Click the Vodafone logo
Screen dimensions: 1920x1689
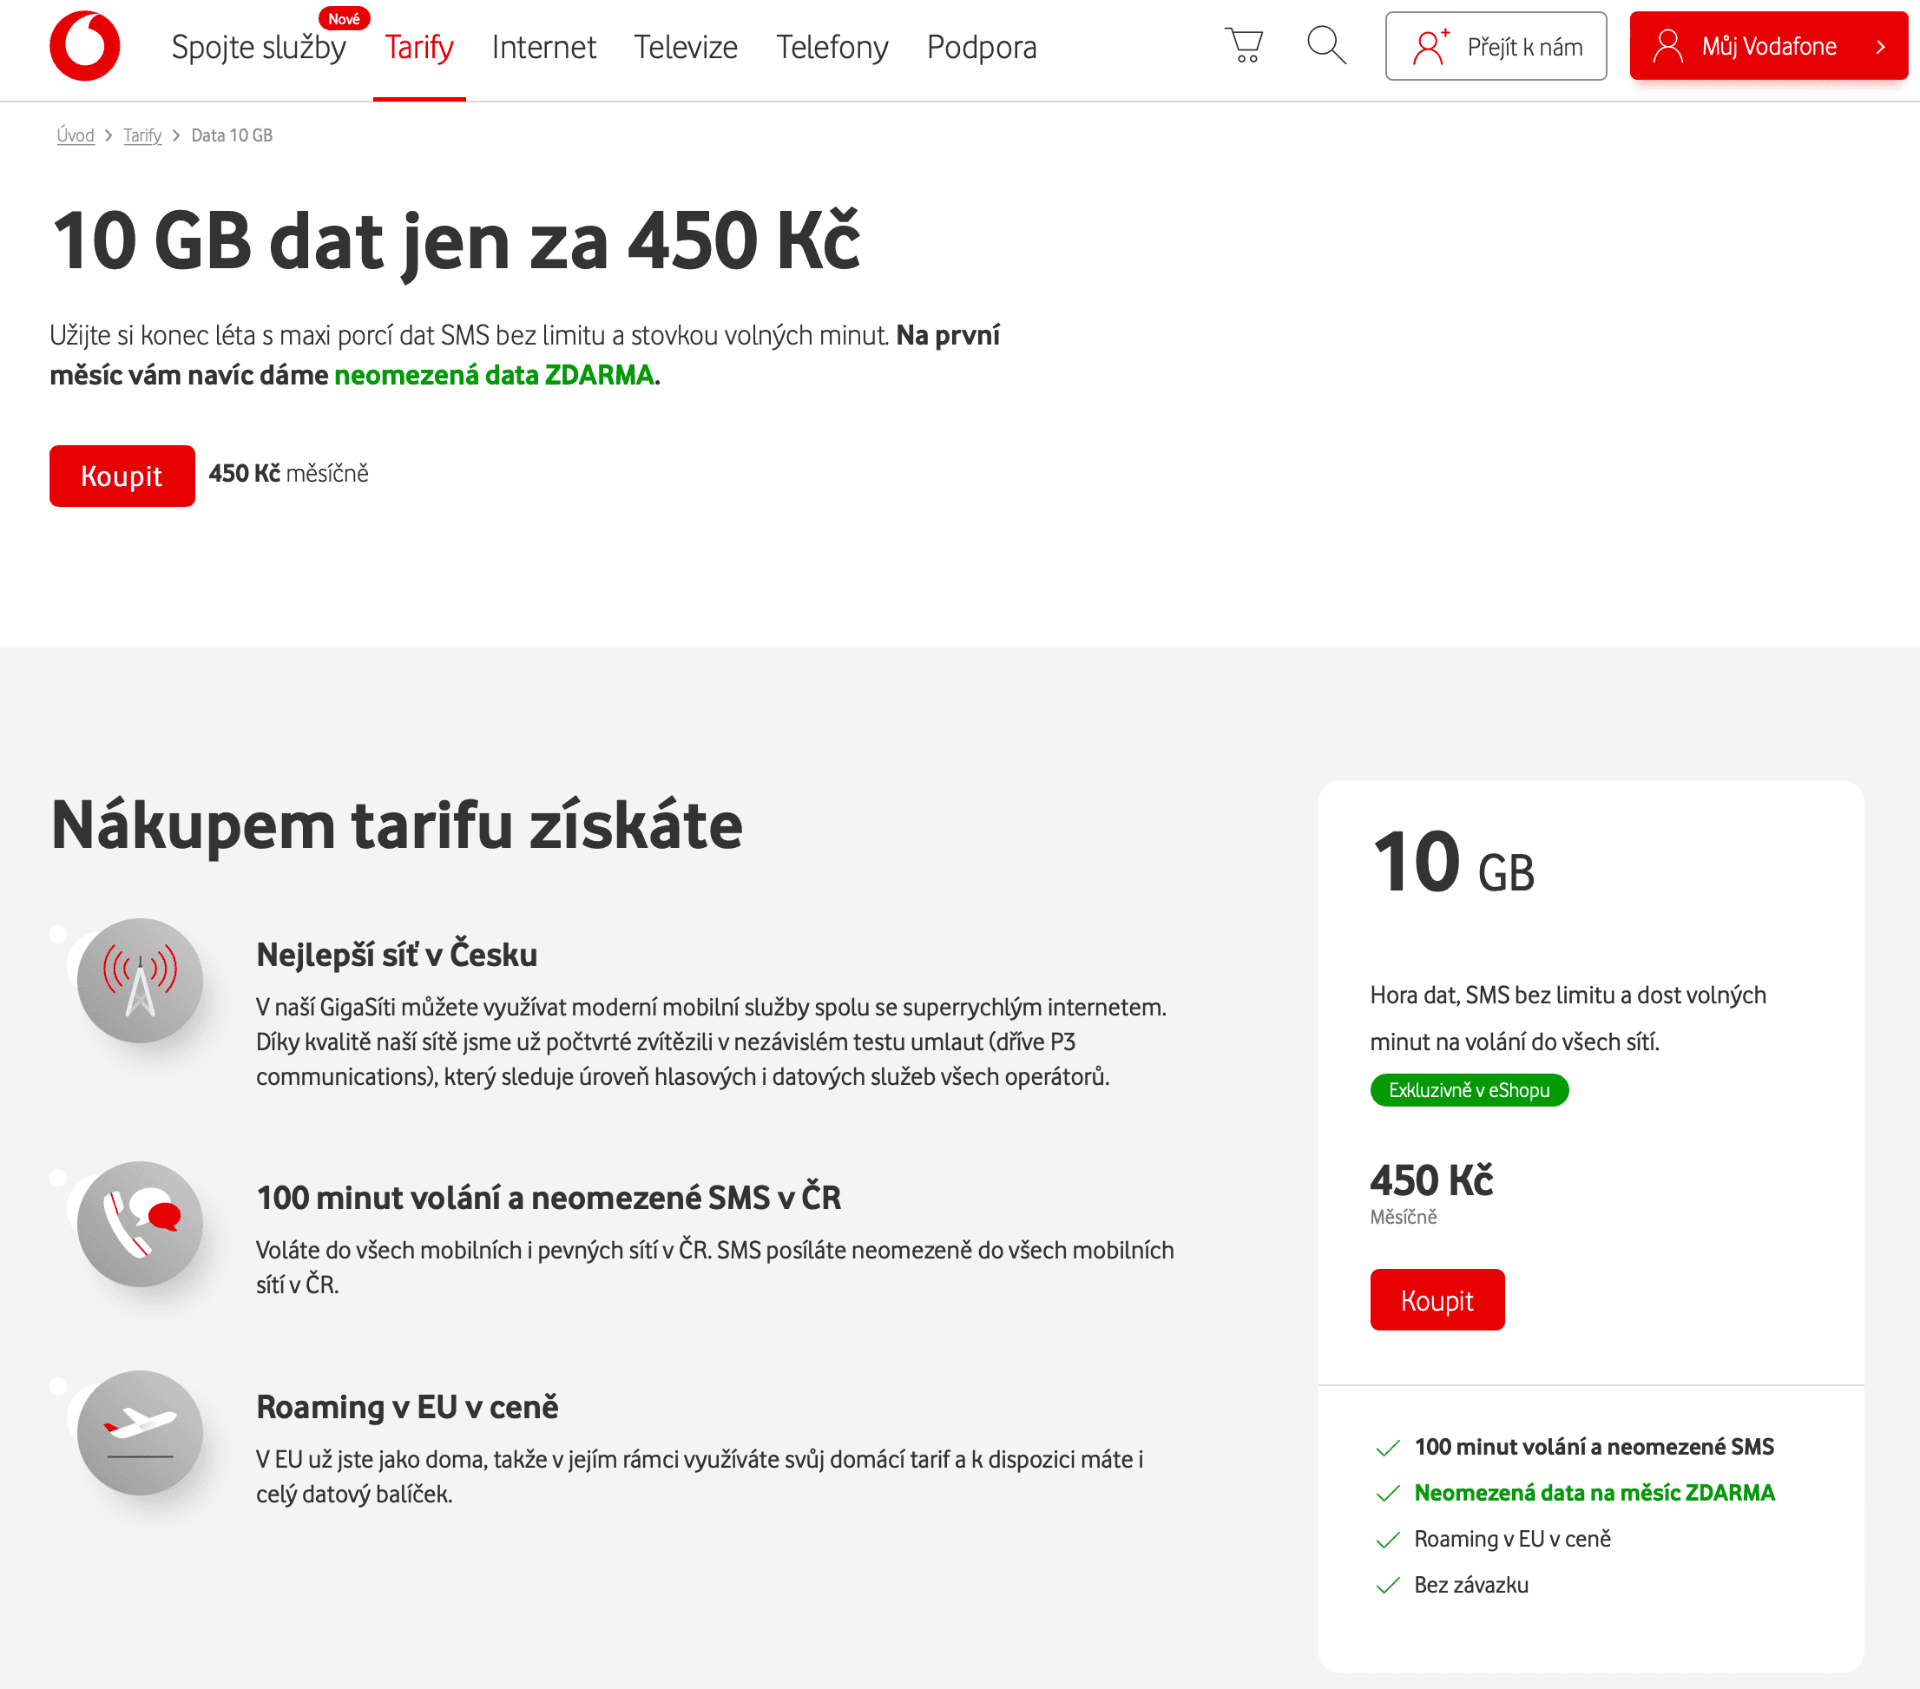(x=85, y=45)
